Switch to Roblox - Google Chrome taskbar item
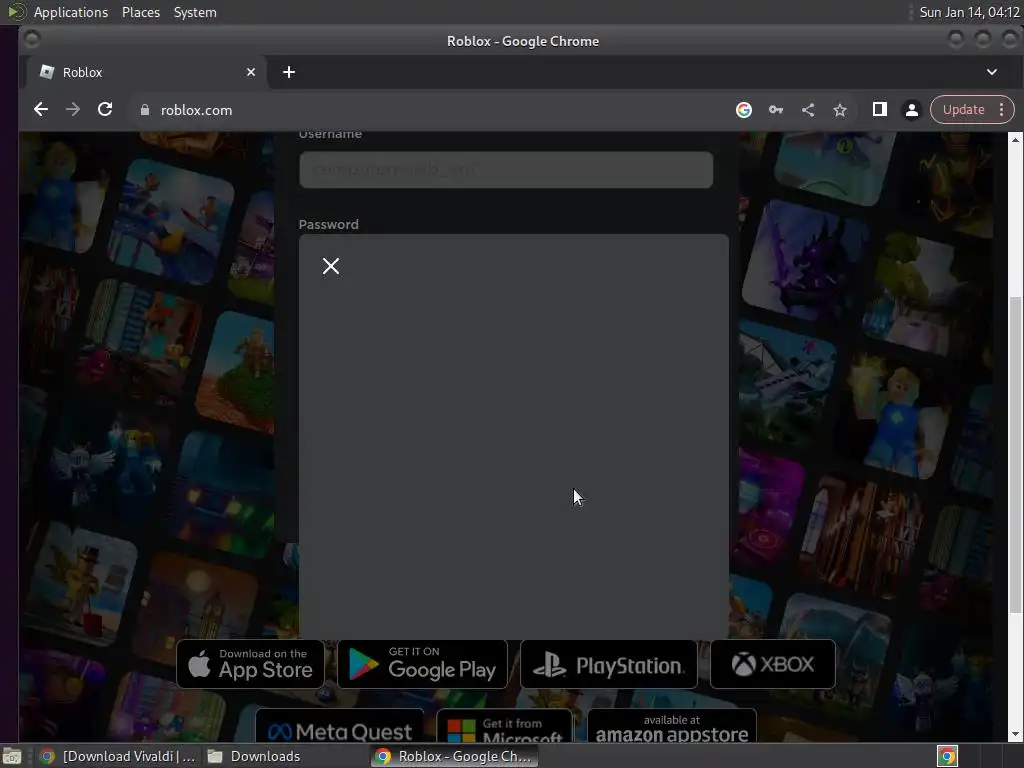The width and height of the screenshot is (1024, 768). 455,756
